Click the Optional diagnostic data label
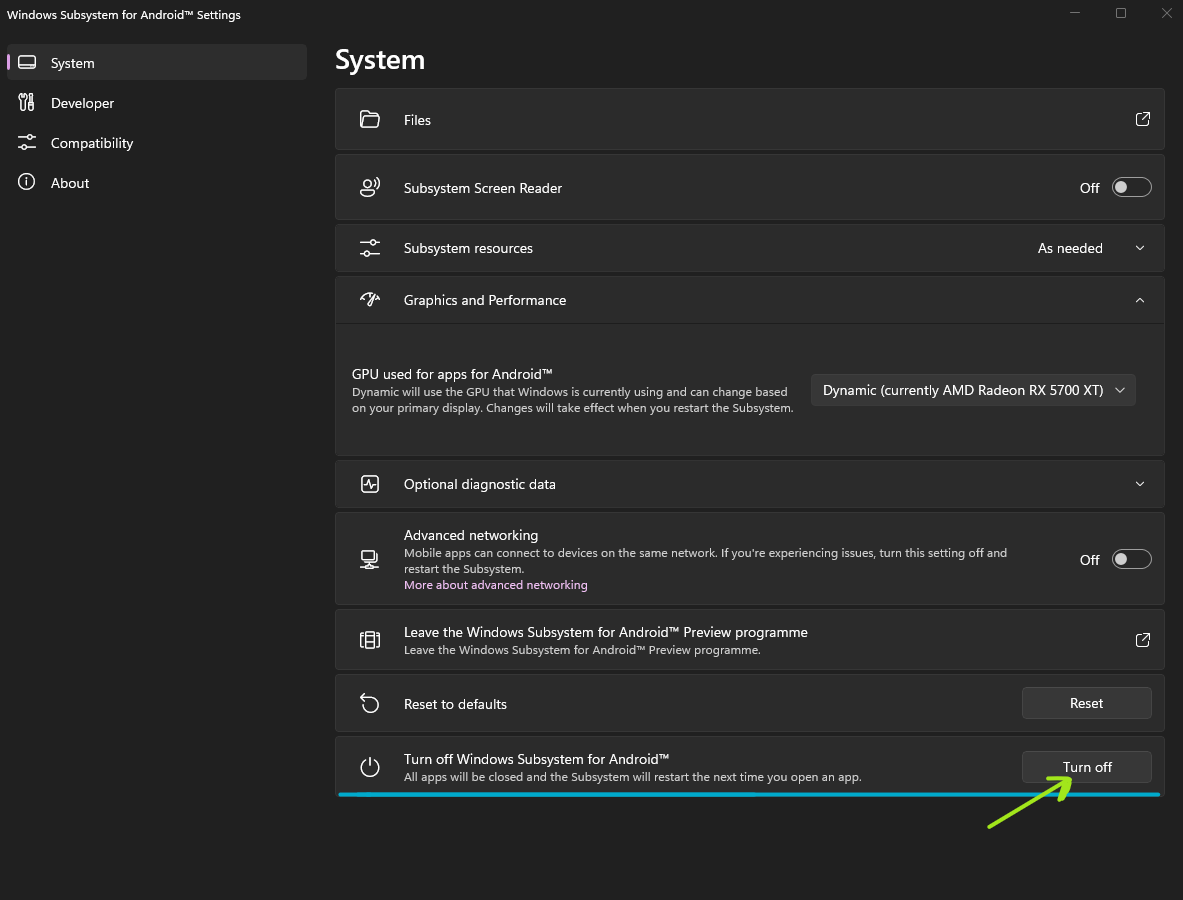 [479, 484]
